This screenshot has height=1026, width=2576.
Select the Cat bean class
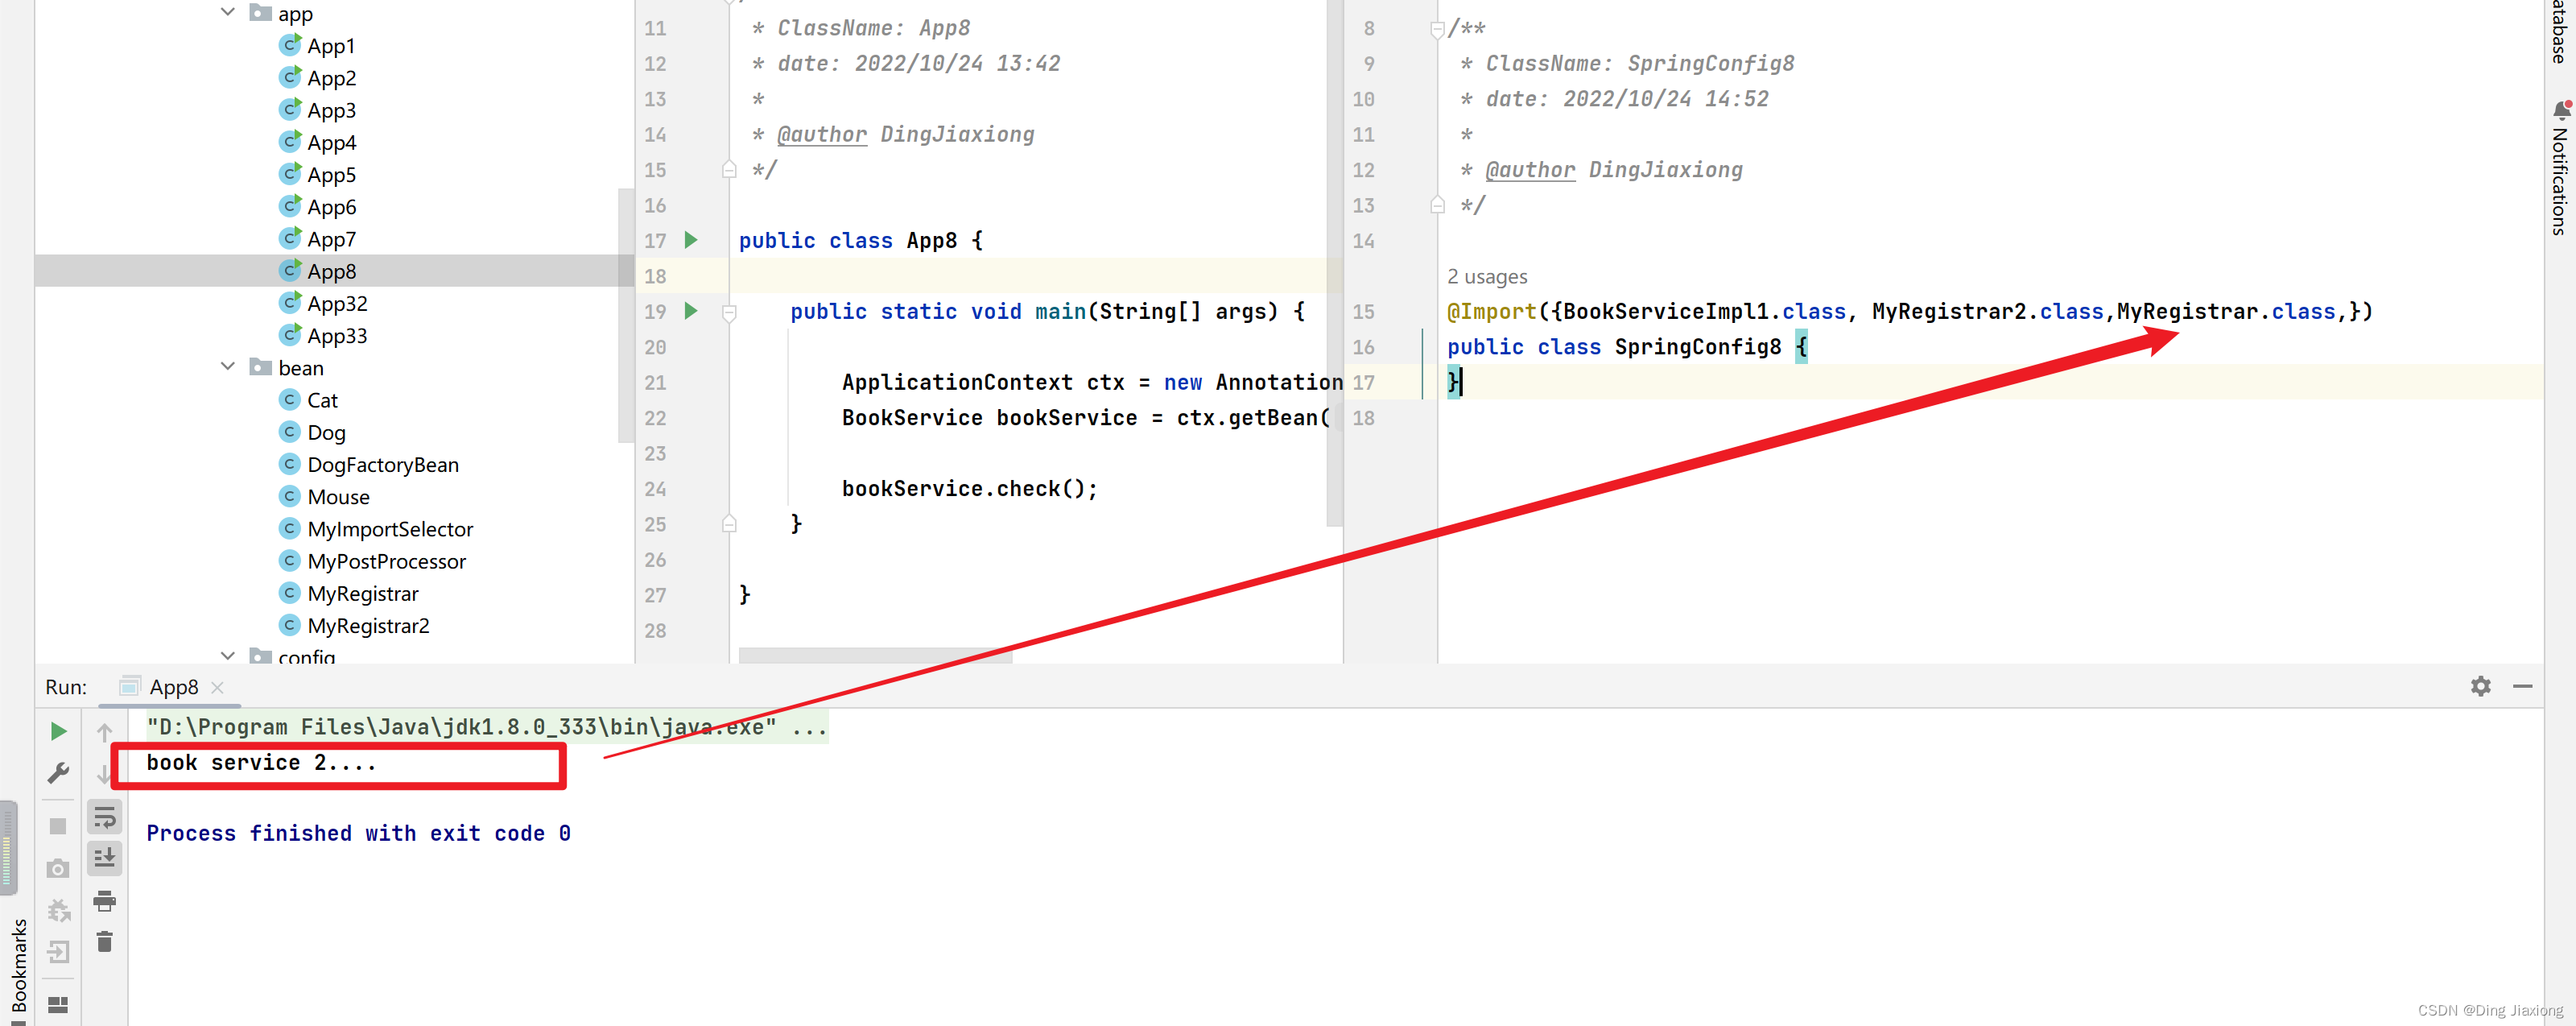[x=322, y=400]
